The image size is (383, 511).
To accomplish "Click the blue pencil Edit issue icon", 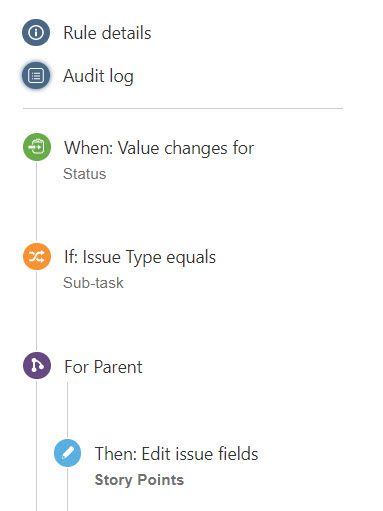I will click(67, 453).
